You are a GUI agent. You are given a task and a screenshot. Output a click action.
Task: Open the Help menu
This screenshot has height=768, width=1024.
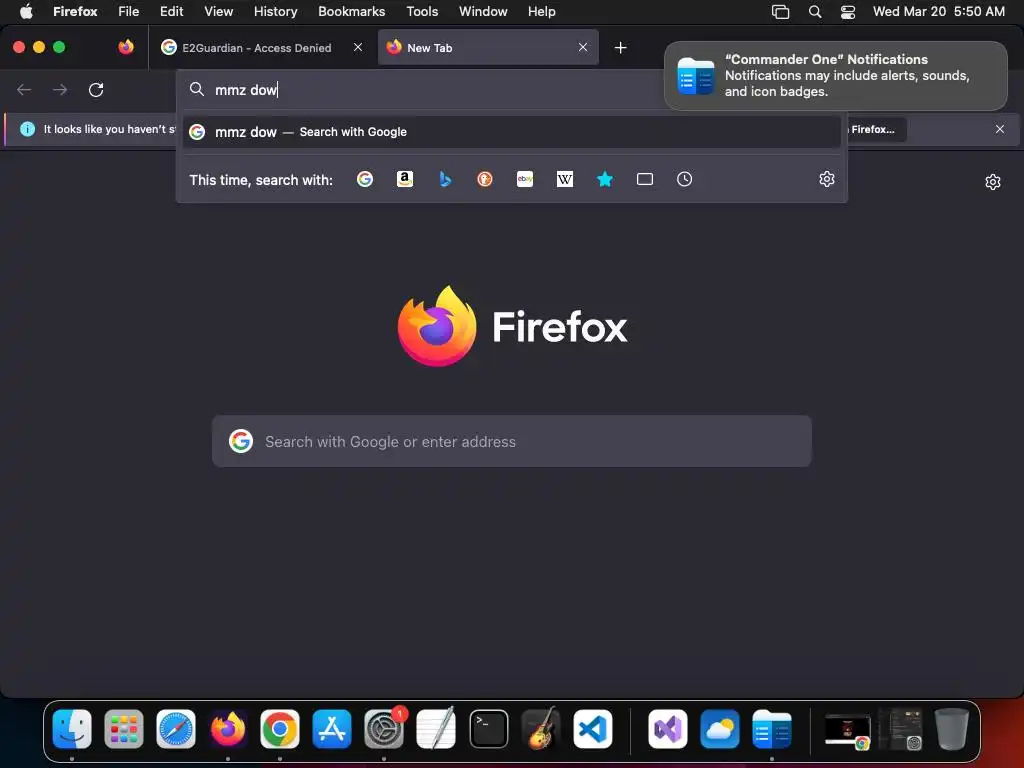[x=541, y=11]
